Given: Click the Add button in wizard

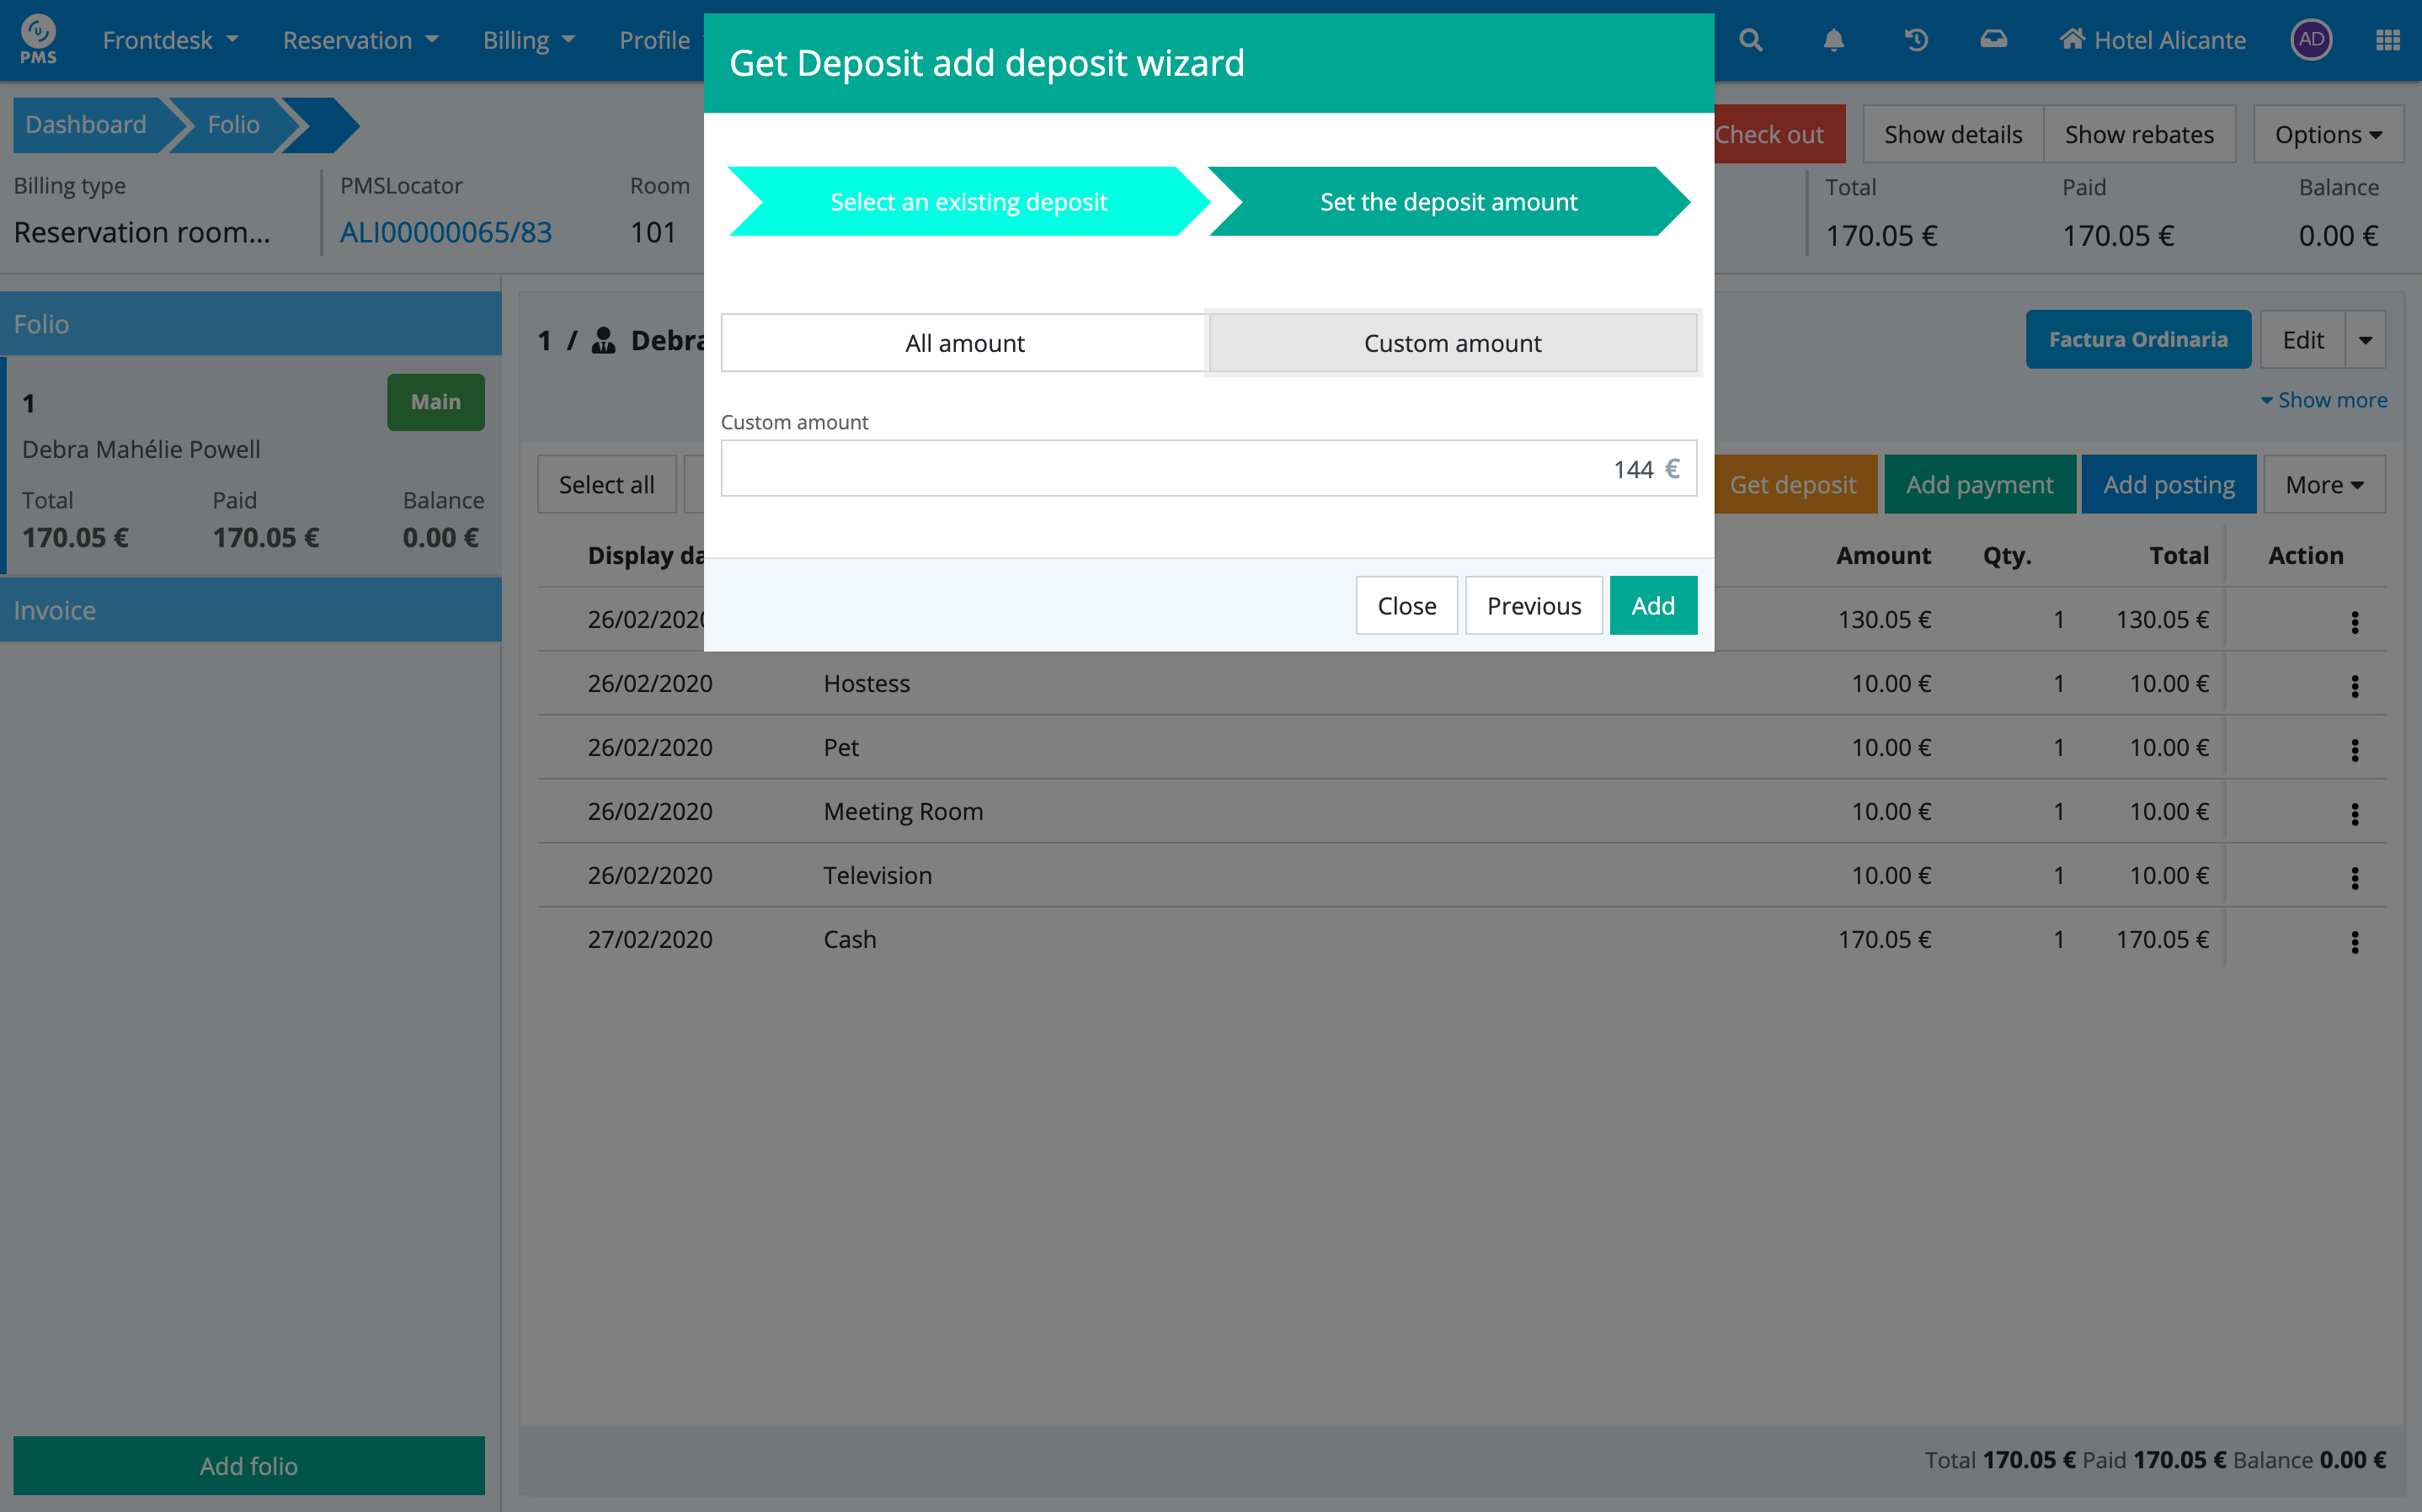Looking at the screenshot, I should click(x=1652, y=606).
